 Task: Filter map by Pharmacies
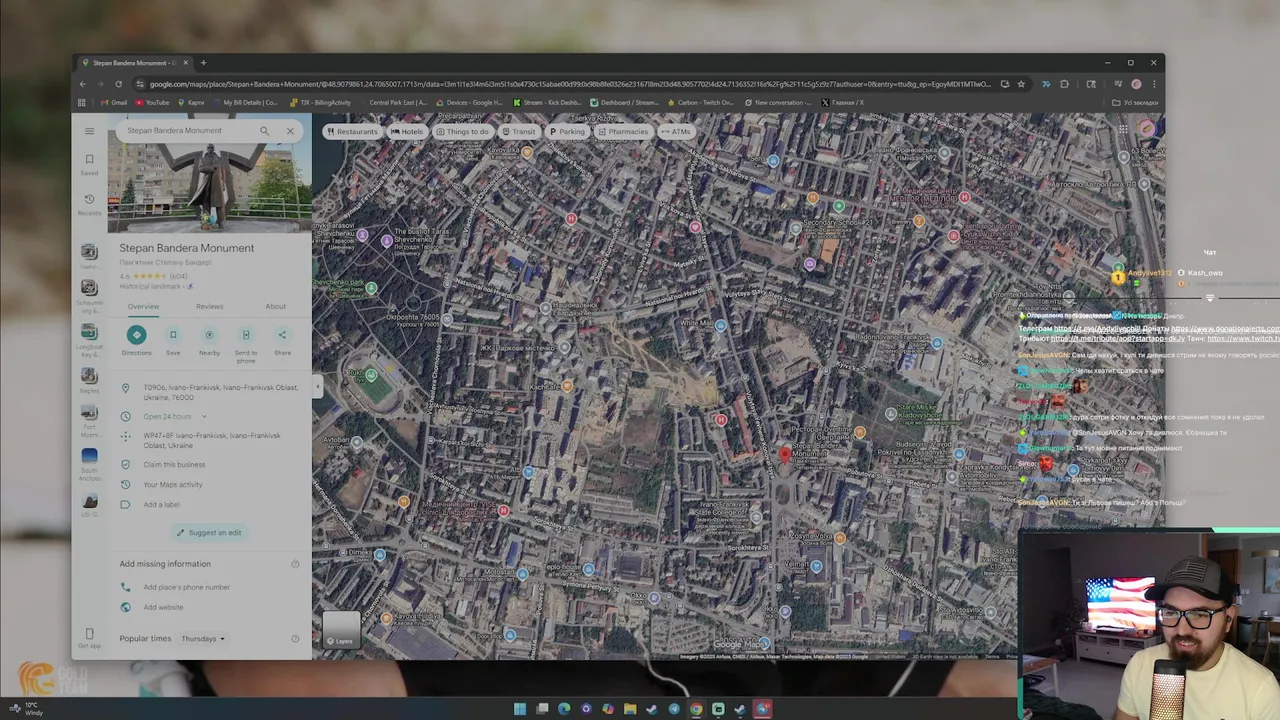(623, 131)
